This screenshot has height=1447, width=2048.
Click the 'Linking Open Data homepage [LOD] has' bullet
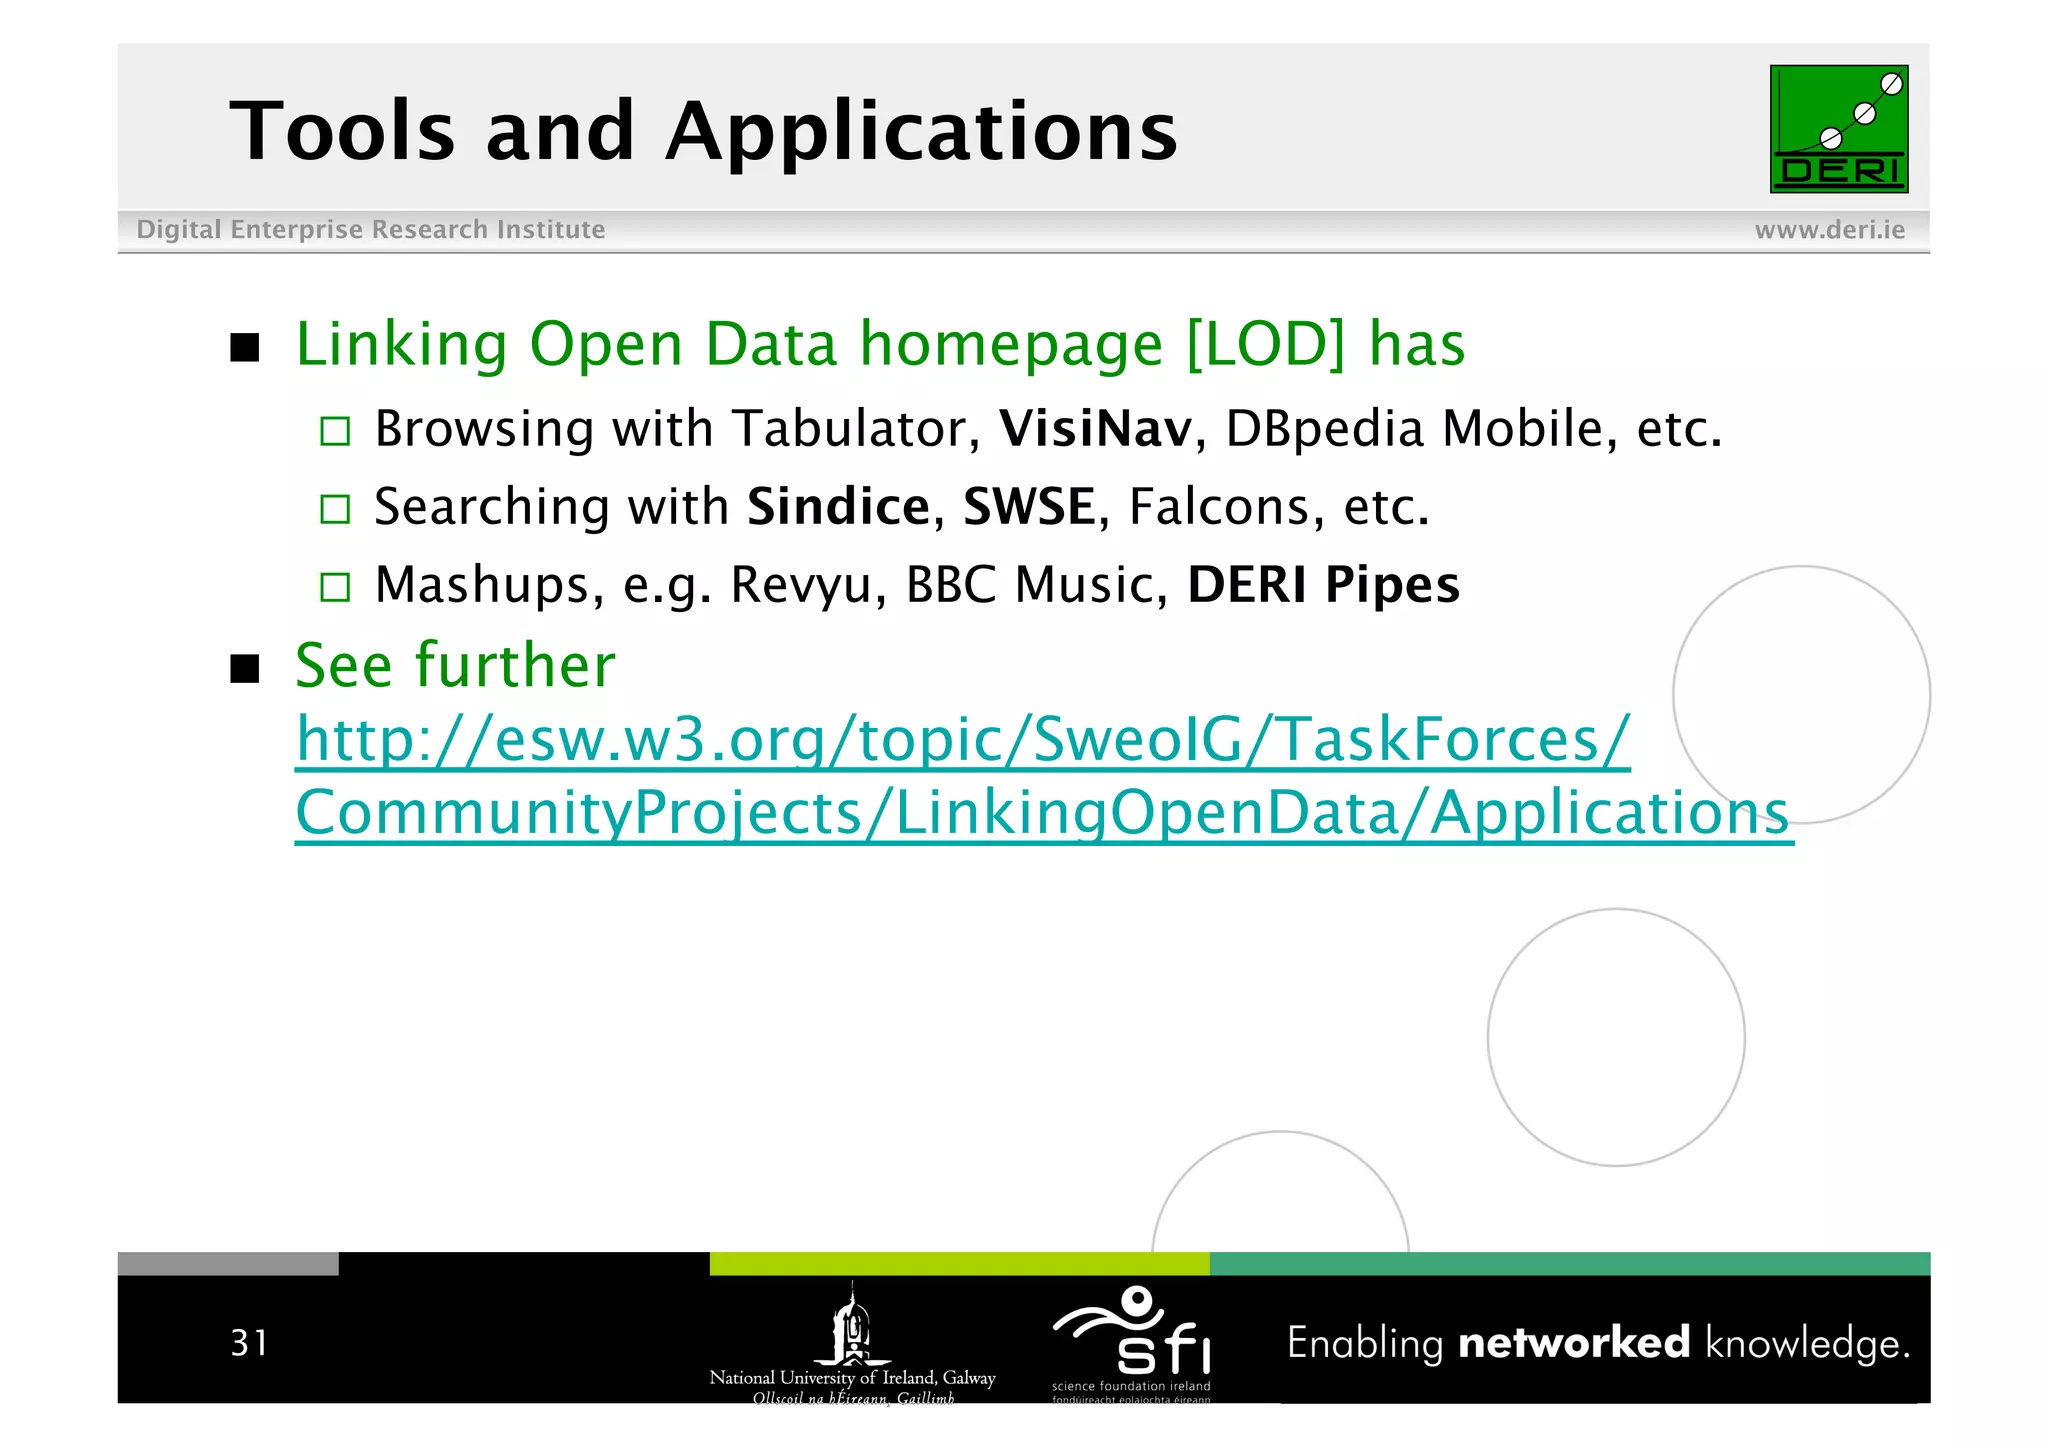point(880,344)
